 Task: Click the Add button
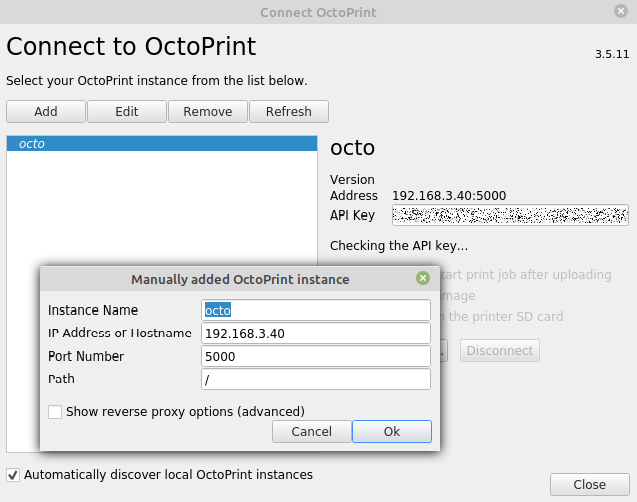tap(46, 111)
